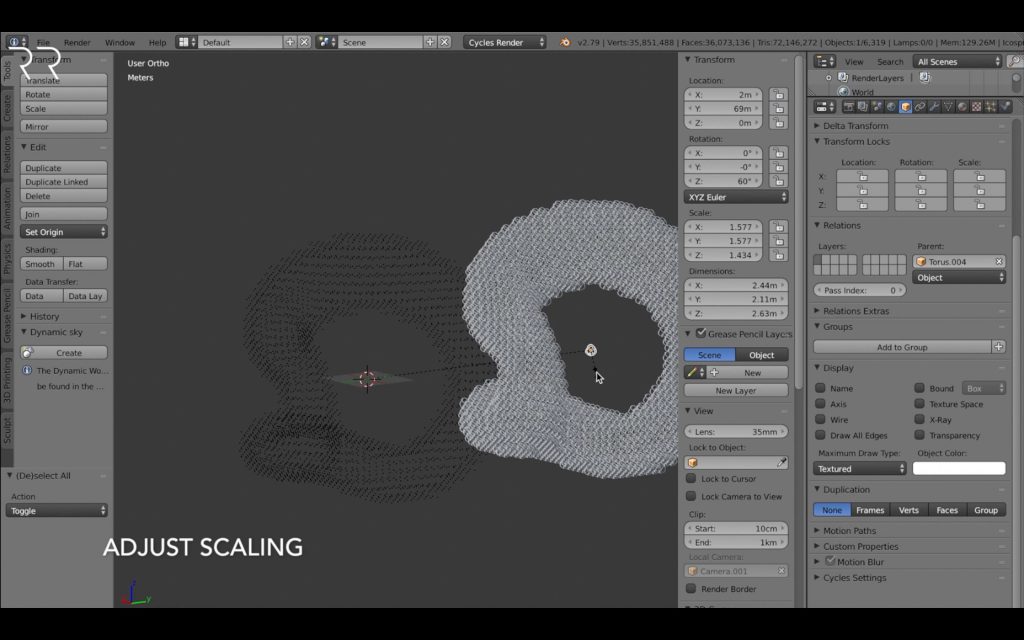Toggle the X-Ray display checkbox
This screenshot has height=640, width=1024.
(x=920, y=419)
